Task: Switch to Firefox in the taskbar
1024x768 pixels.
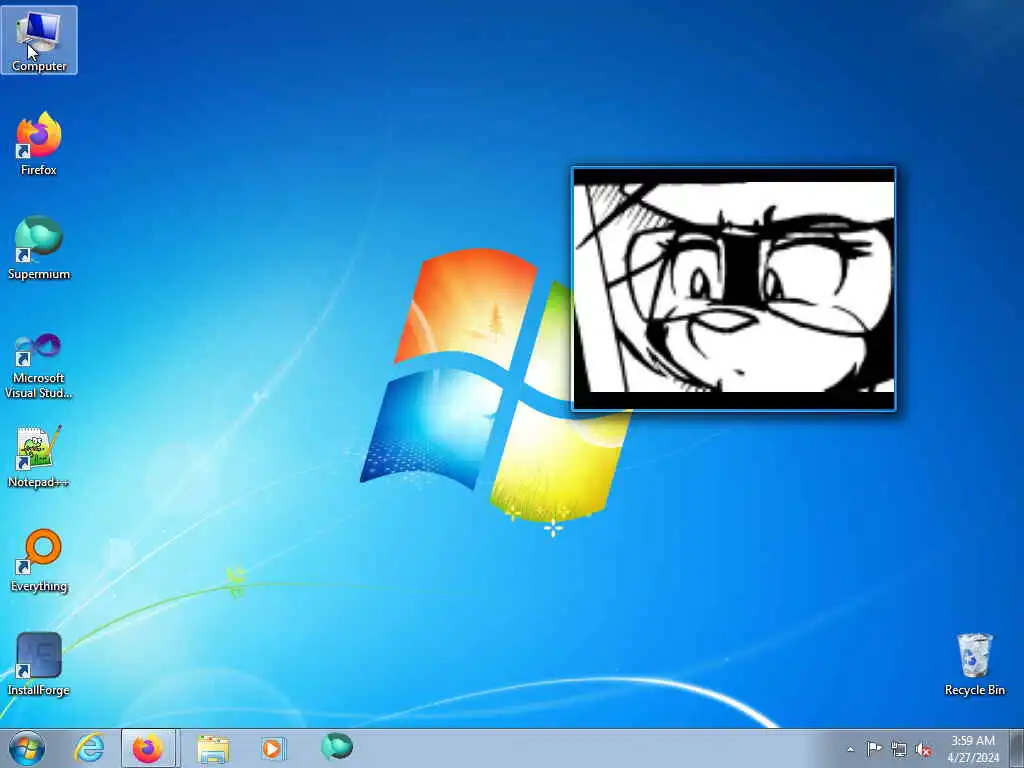Action: (148, 748)
